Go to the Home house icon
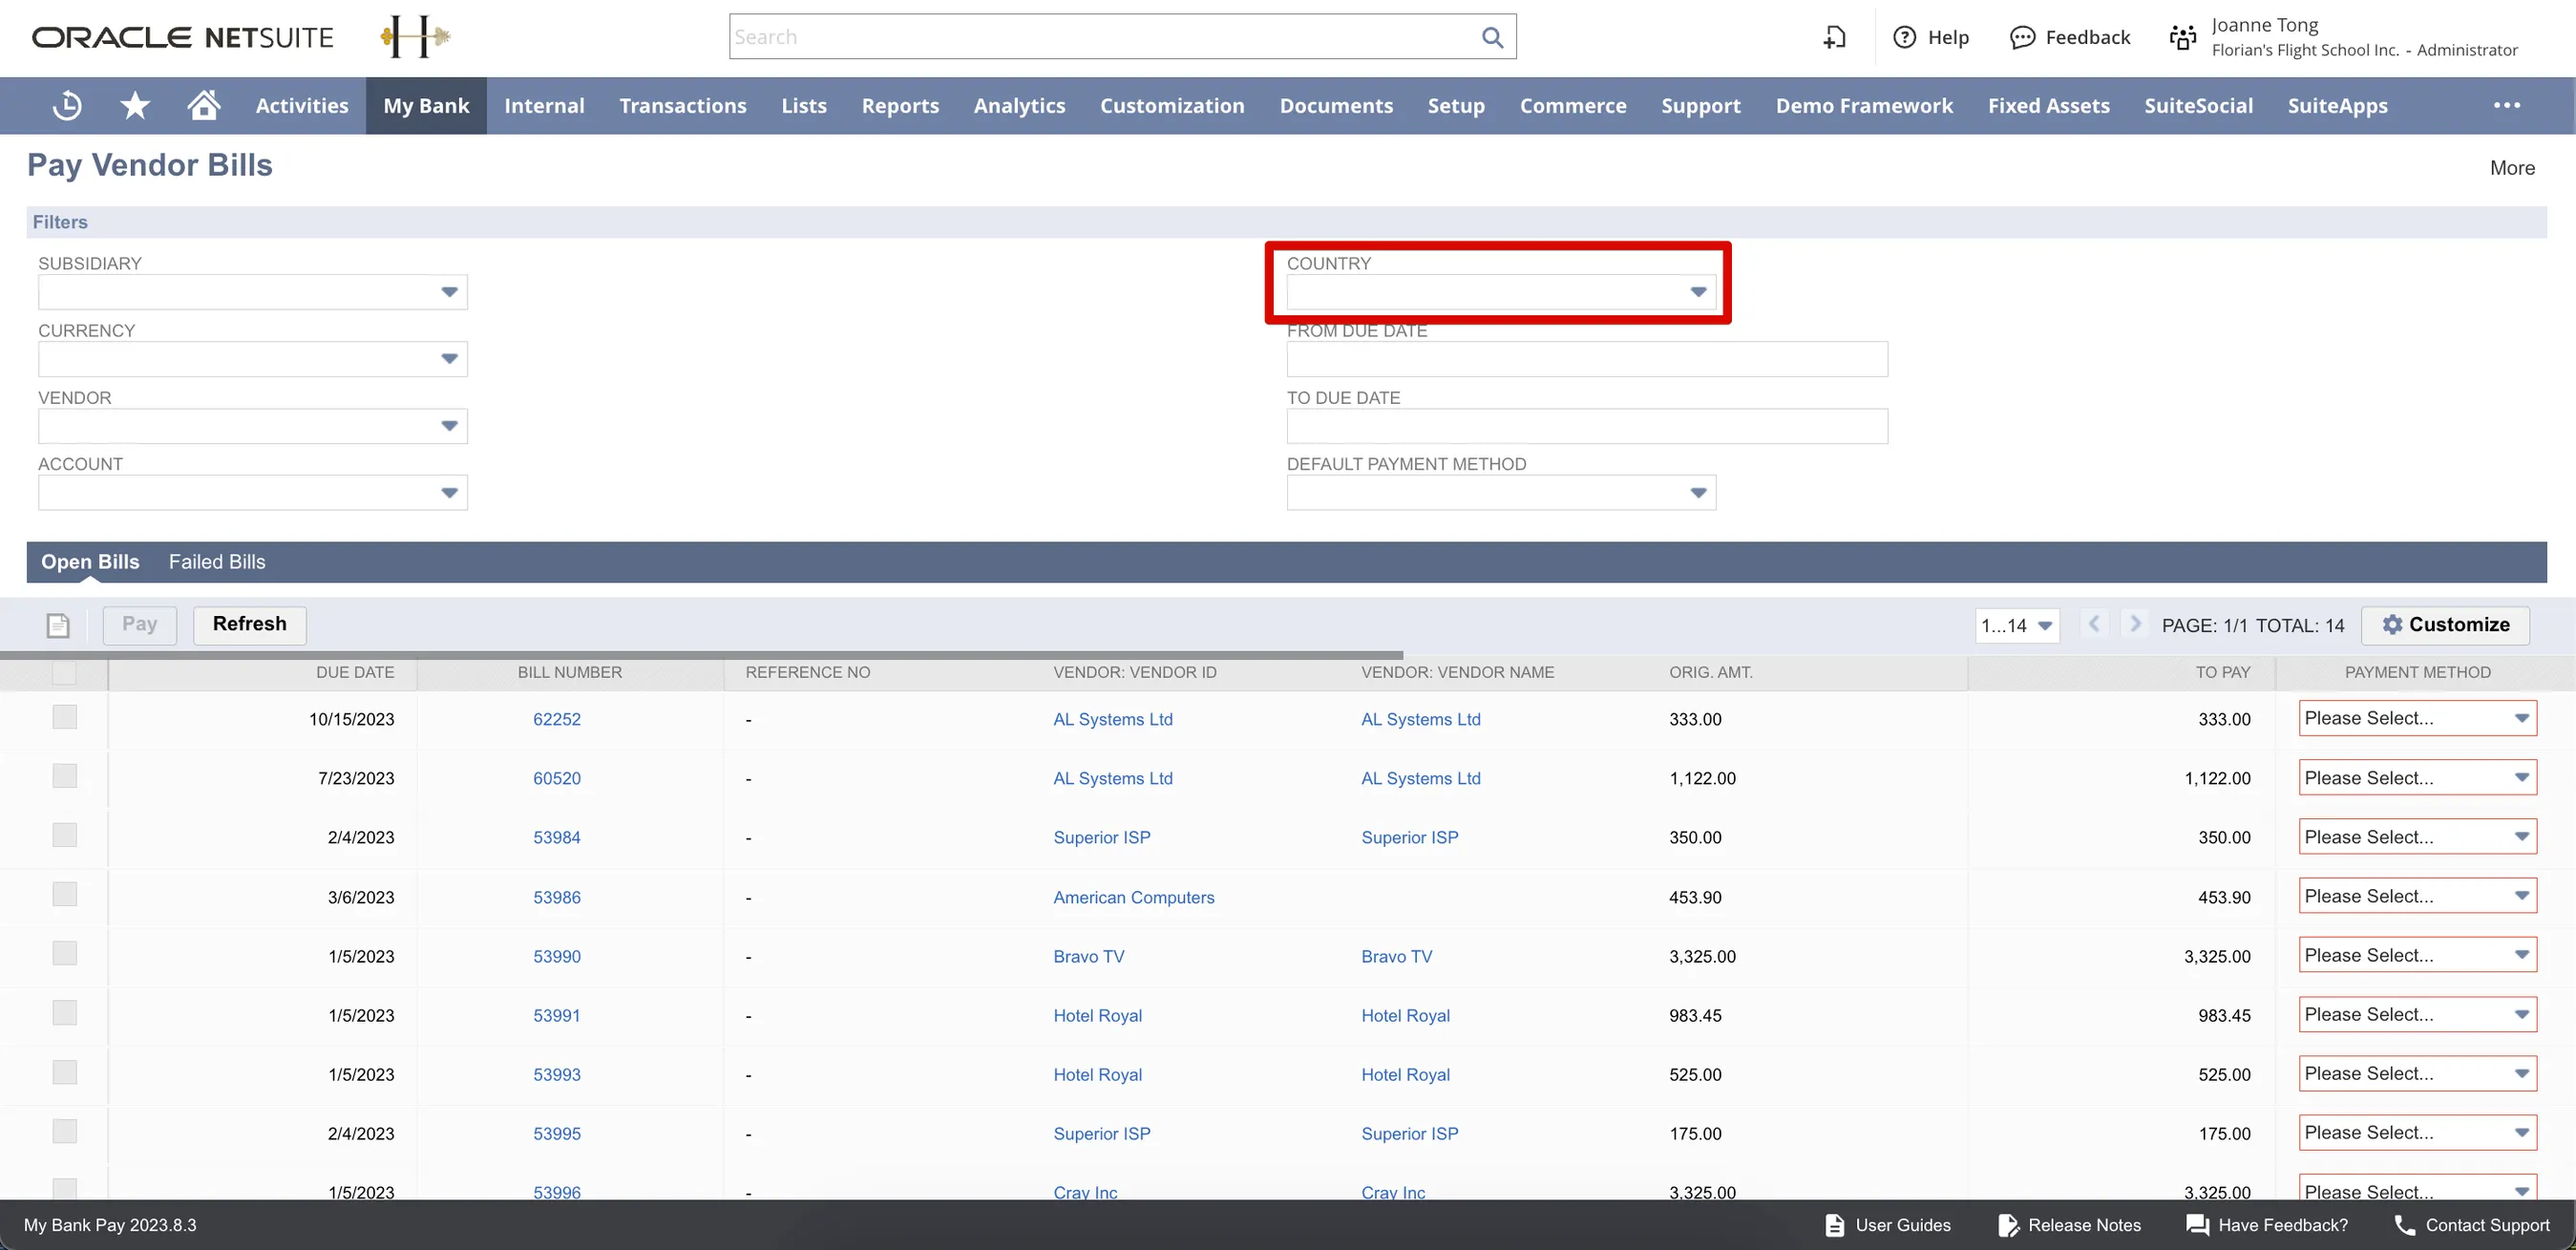2576x1250 pixels. click(204, 105)
